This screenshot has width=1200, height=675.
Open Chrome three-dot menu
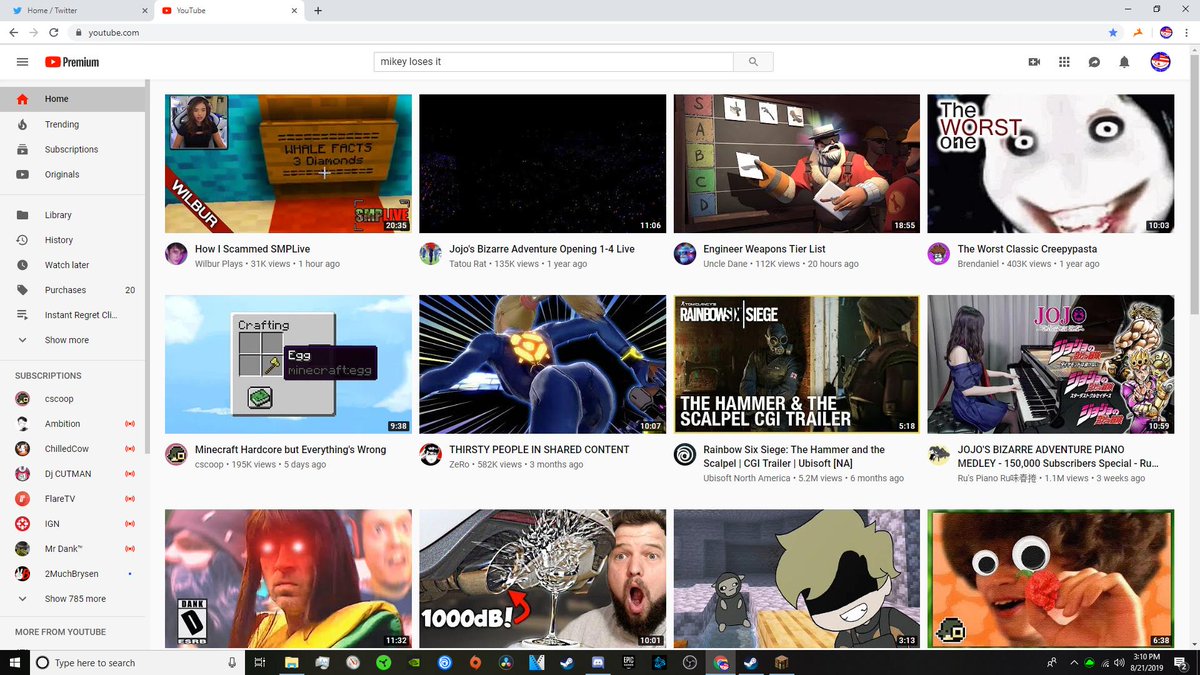[1188, 32]
